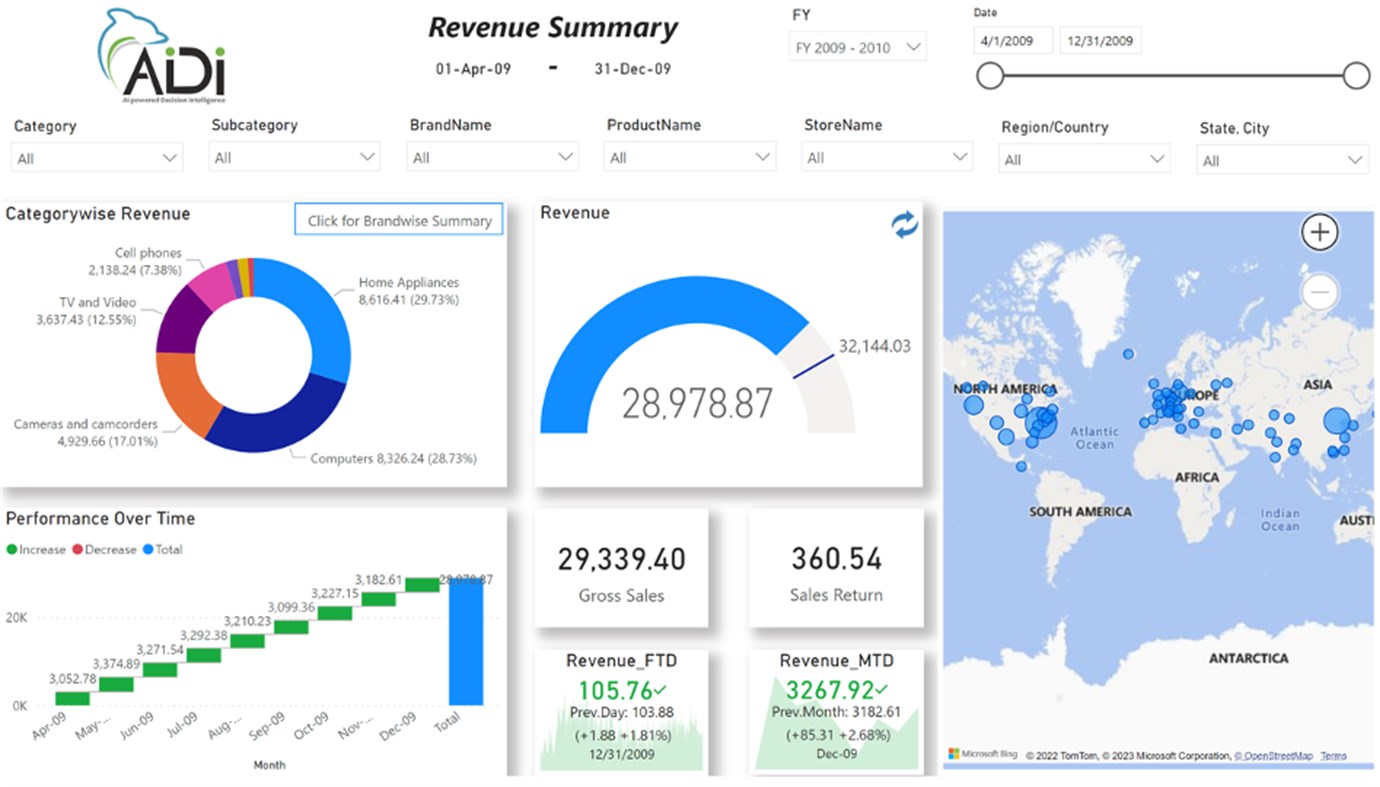Expand the StoreName filter list
The height and width of the screenshot is (787, 1380).
(x=886, y=156)
